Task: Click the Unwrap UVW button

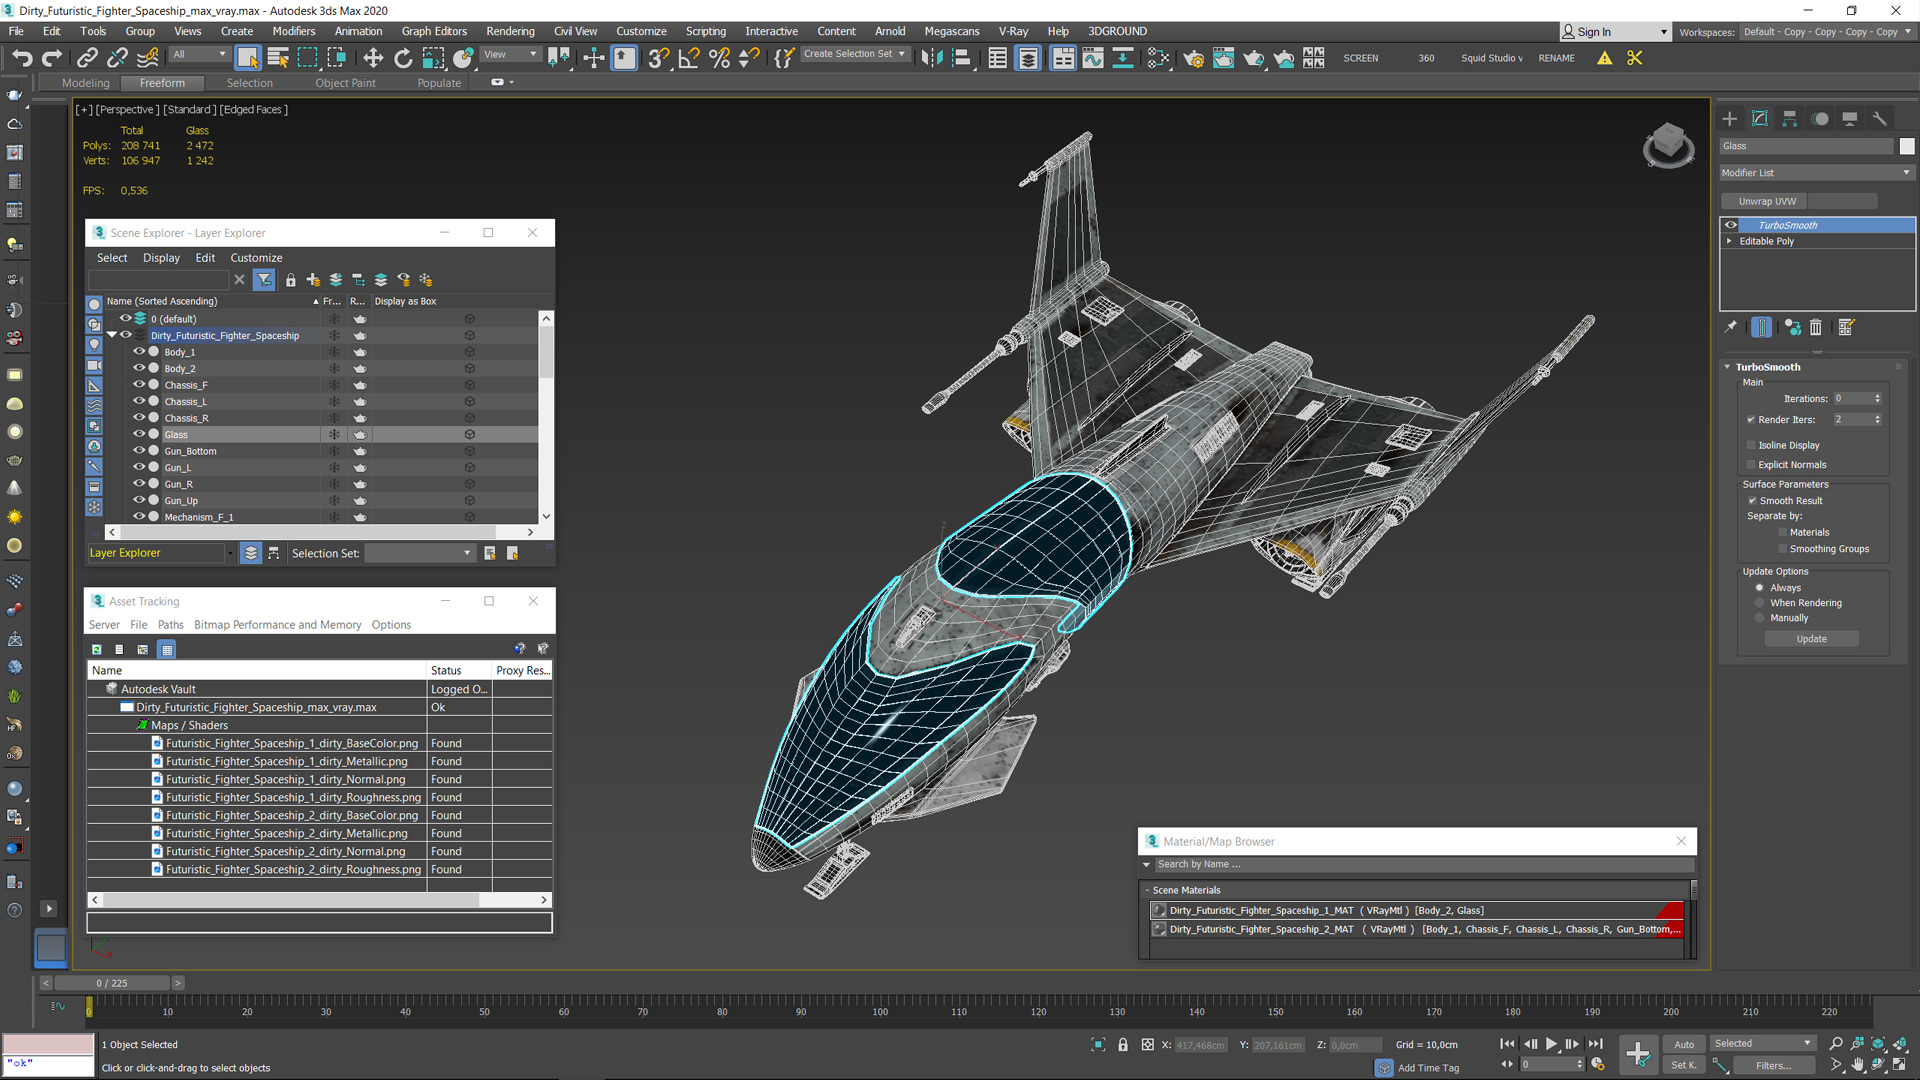Action: [1766, 201]
